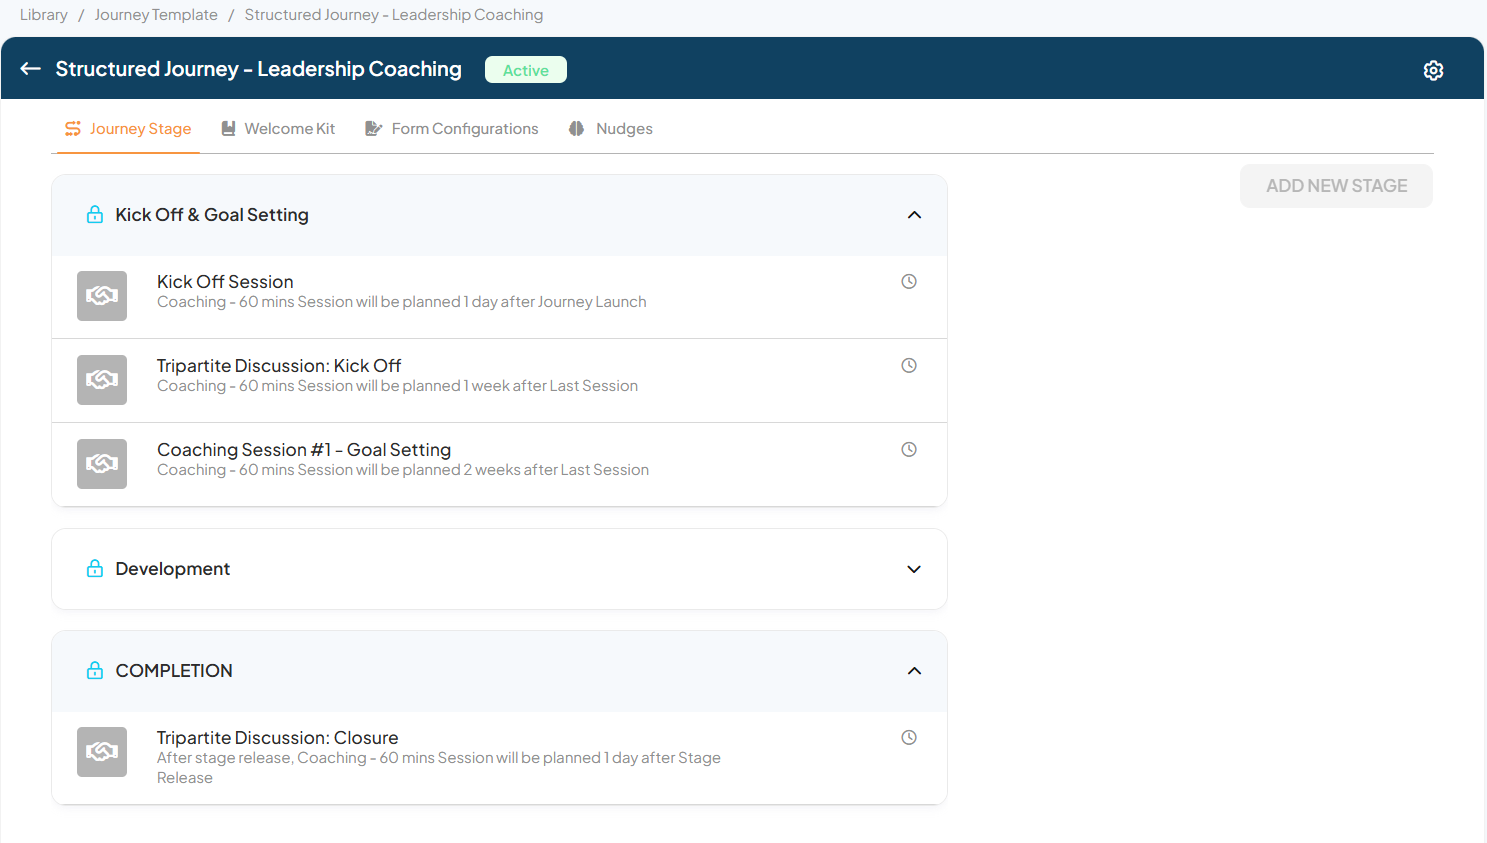
Task: Click clock icon for Tripartite Discussion: Closure
Action: pyautogui.click(x=909, y=738)
